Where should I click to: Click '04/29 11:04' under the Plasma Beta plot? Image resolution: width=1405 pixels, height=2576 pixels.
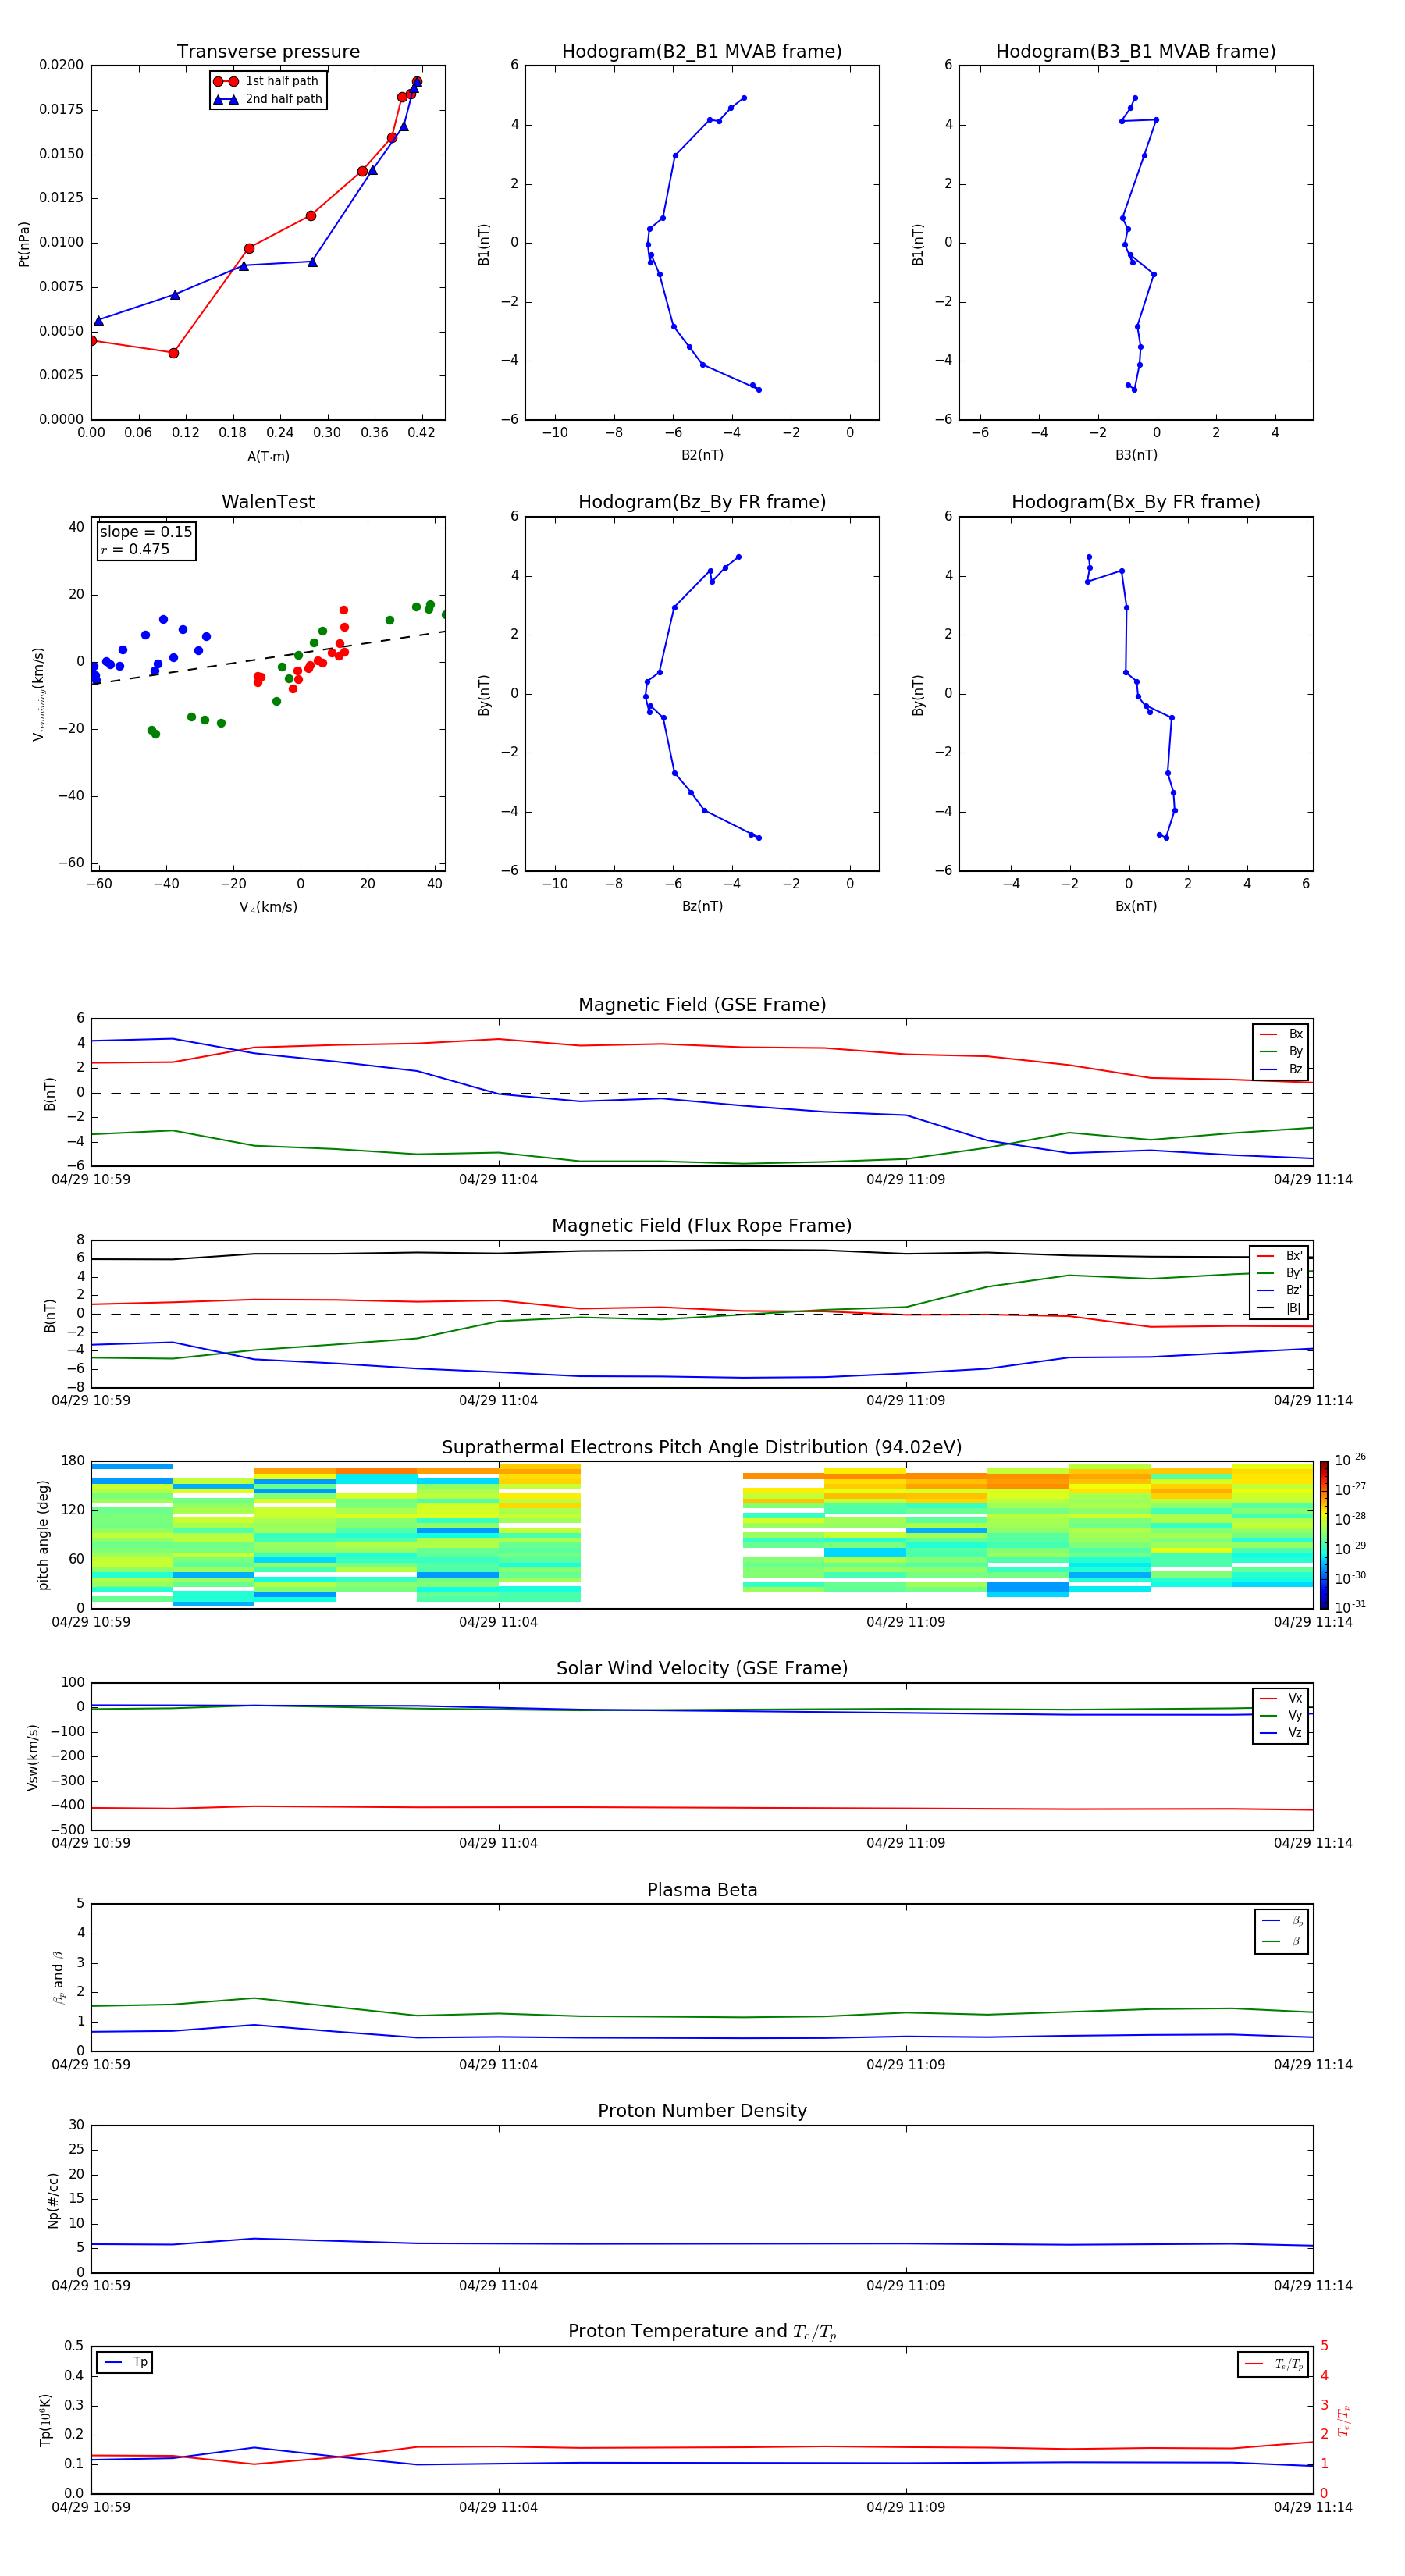498,2065
